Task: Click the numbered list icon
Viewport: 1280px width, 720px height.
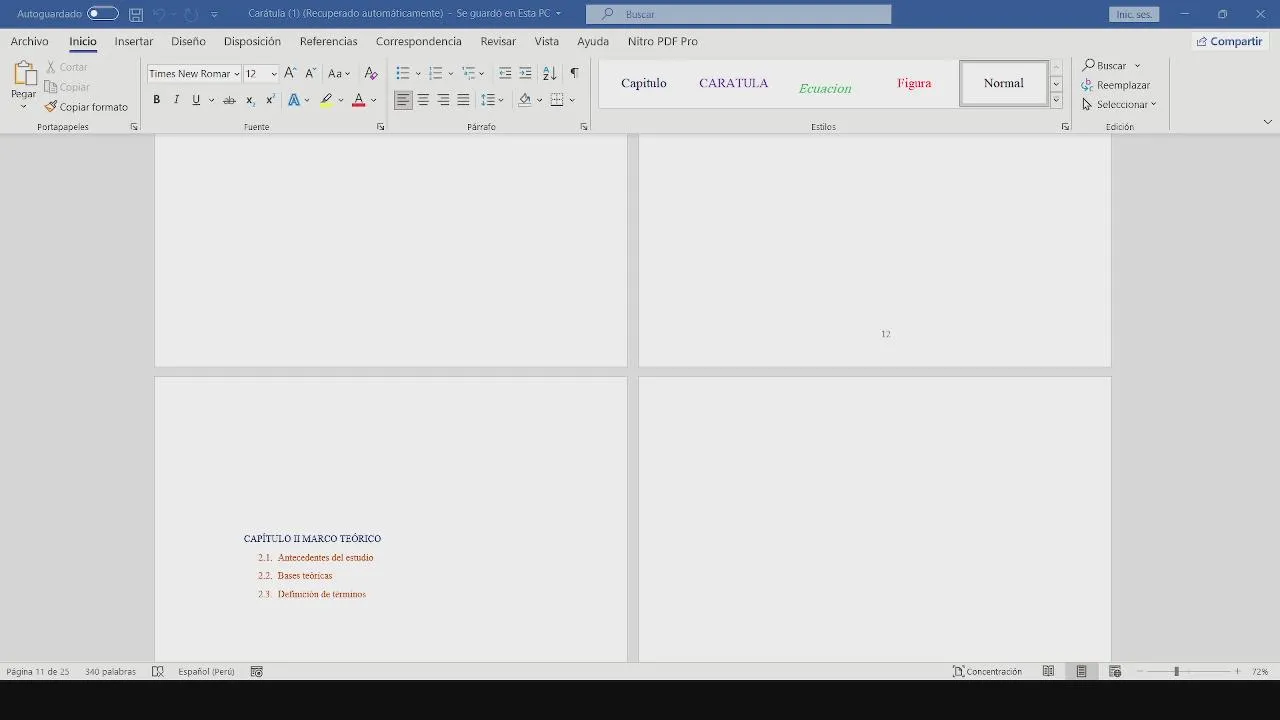Action: click(435, 73)
